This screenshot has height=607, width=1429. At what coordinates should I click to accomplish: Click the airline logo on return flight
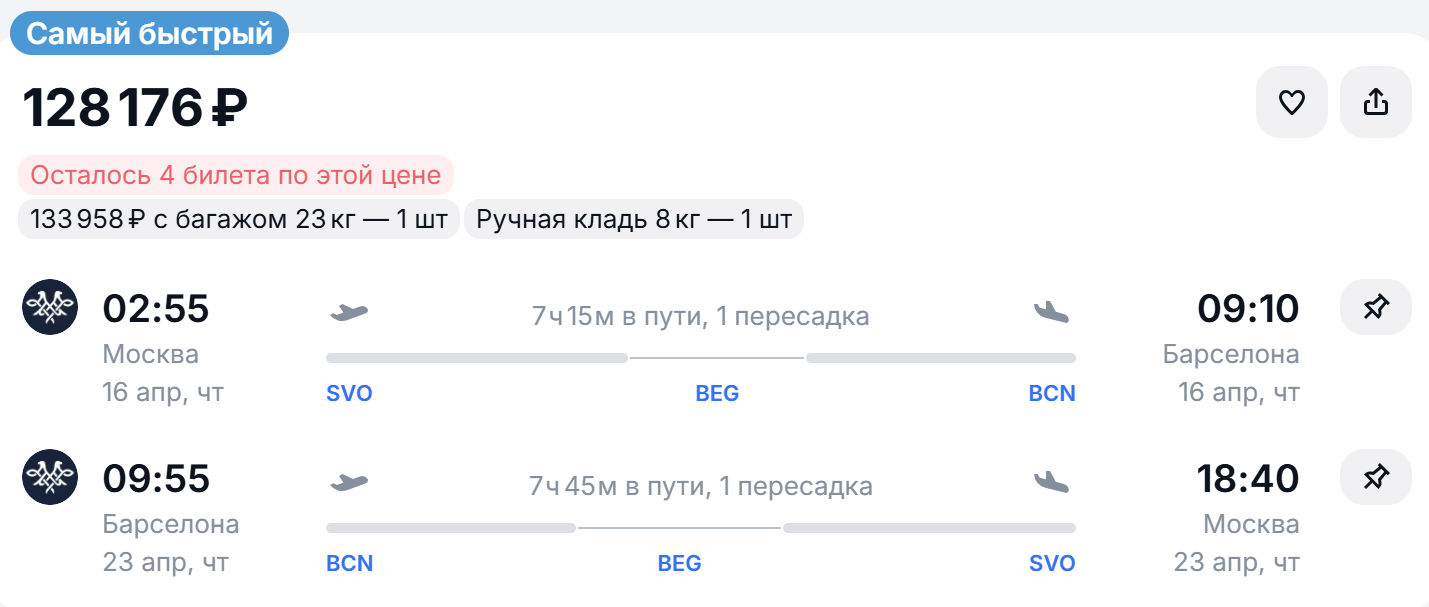tap(50, 478)
